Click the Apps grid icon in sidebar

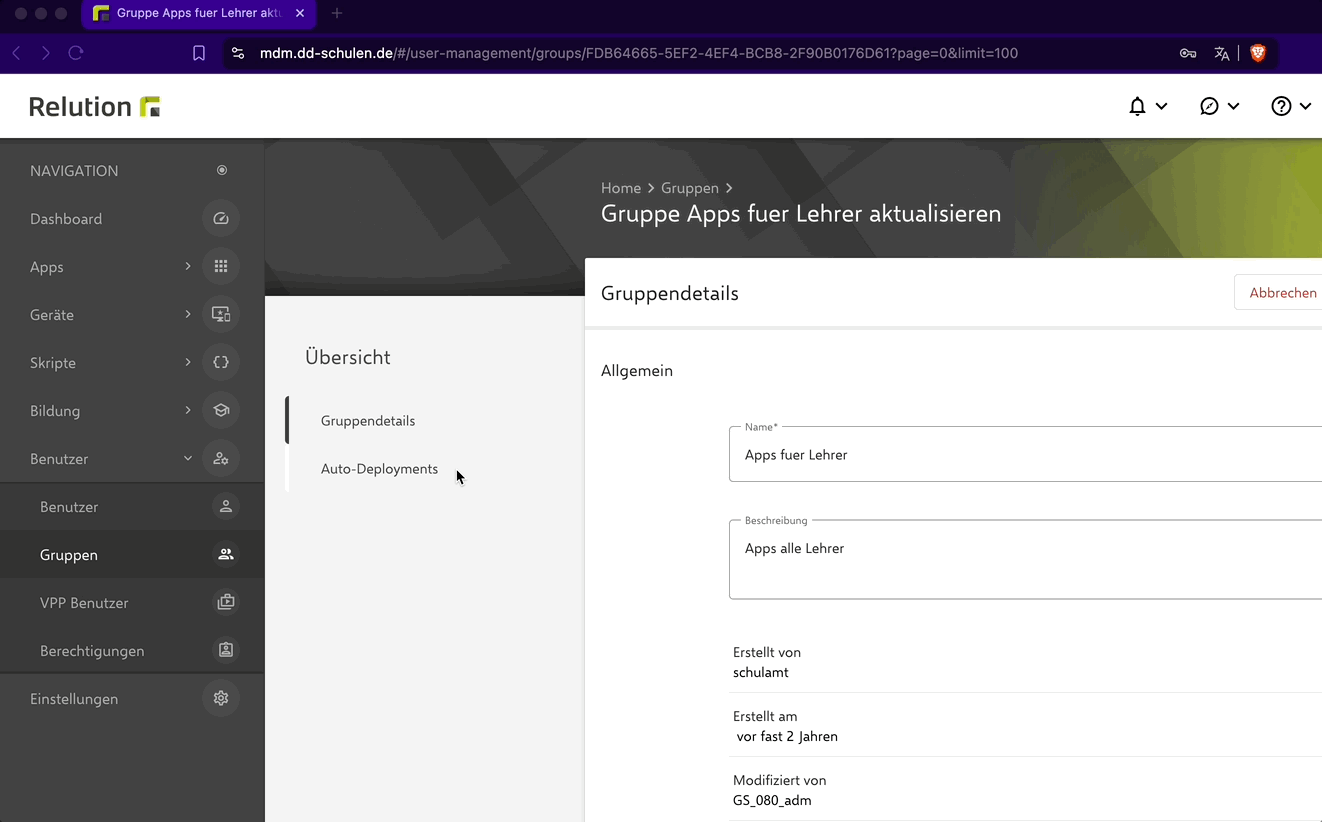pos(221,267)
